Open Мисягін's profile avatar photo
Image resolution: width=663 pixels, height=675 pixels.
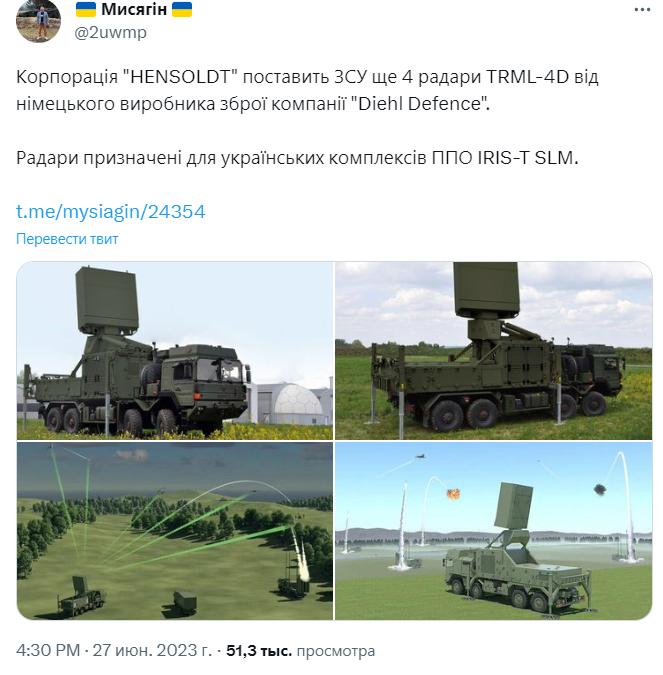click(x=38, y=20)
